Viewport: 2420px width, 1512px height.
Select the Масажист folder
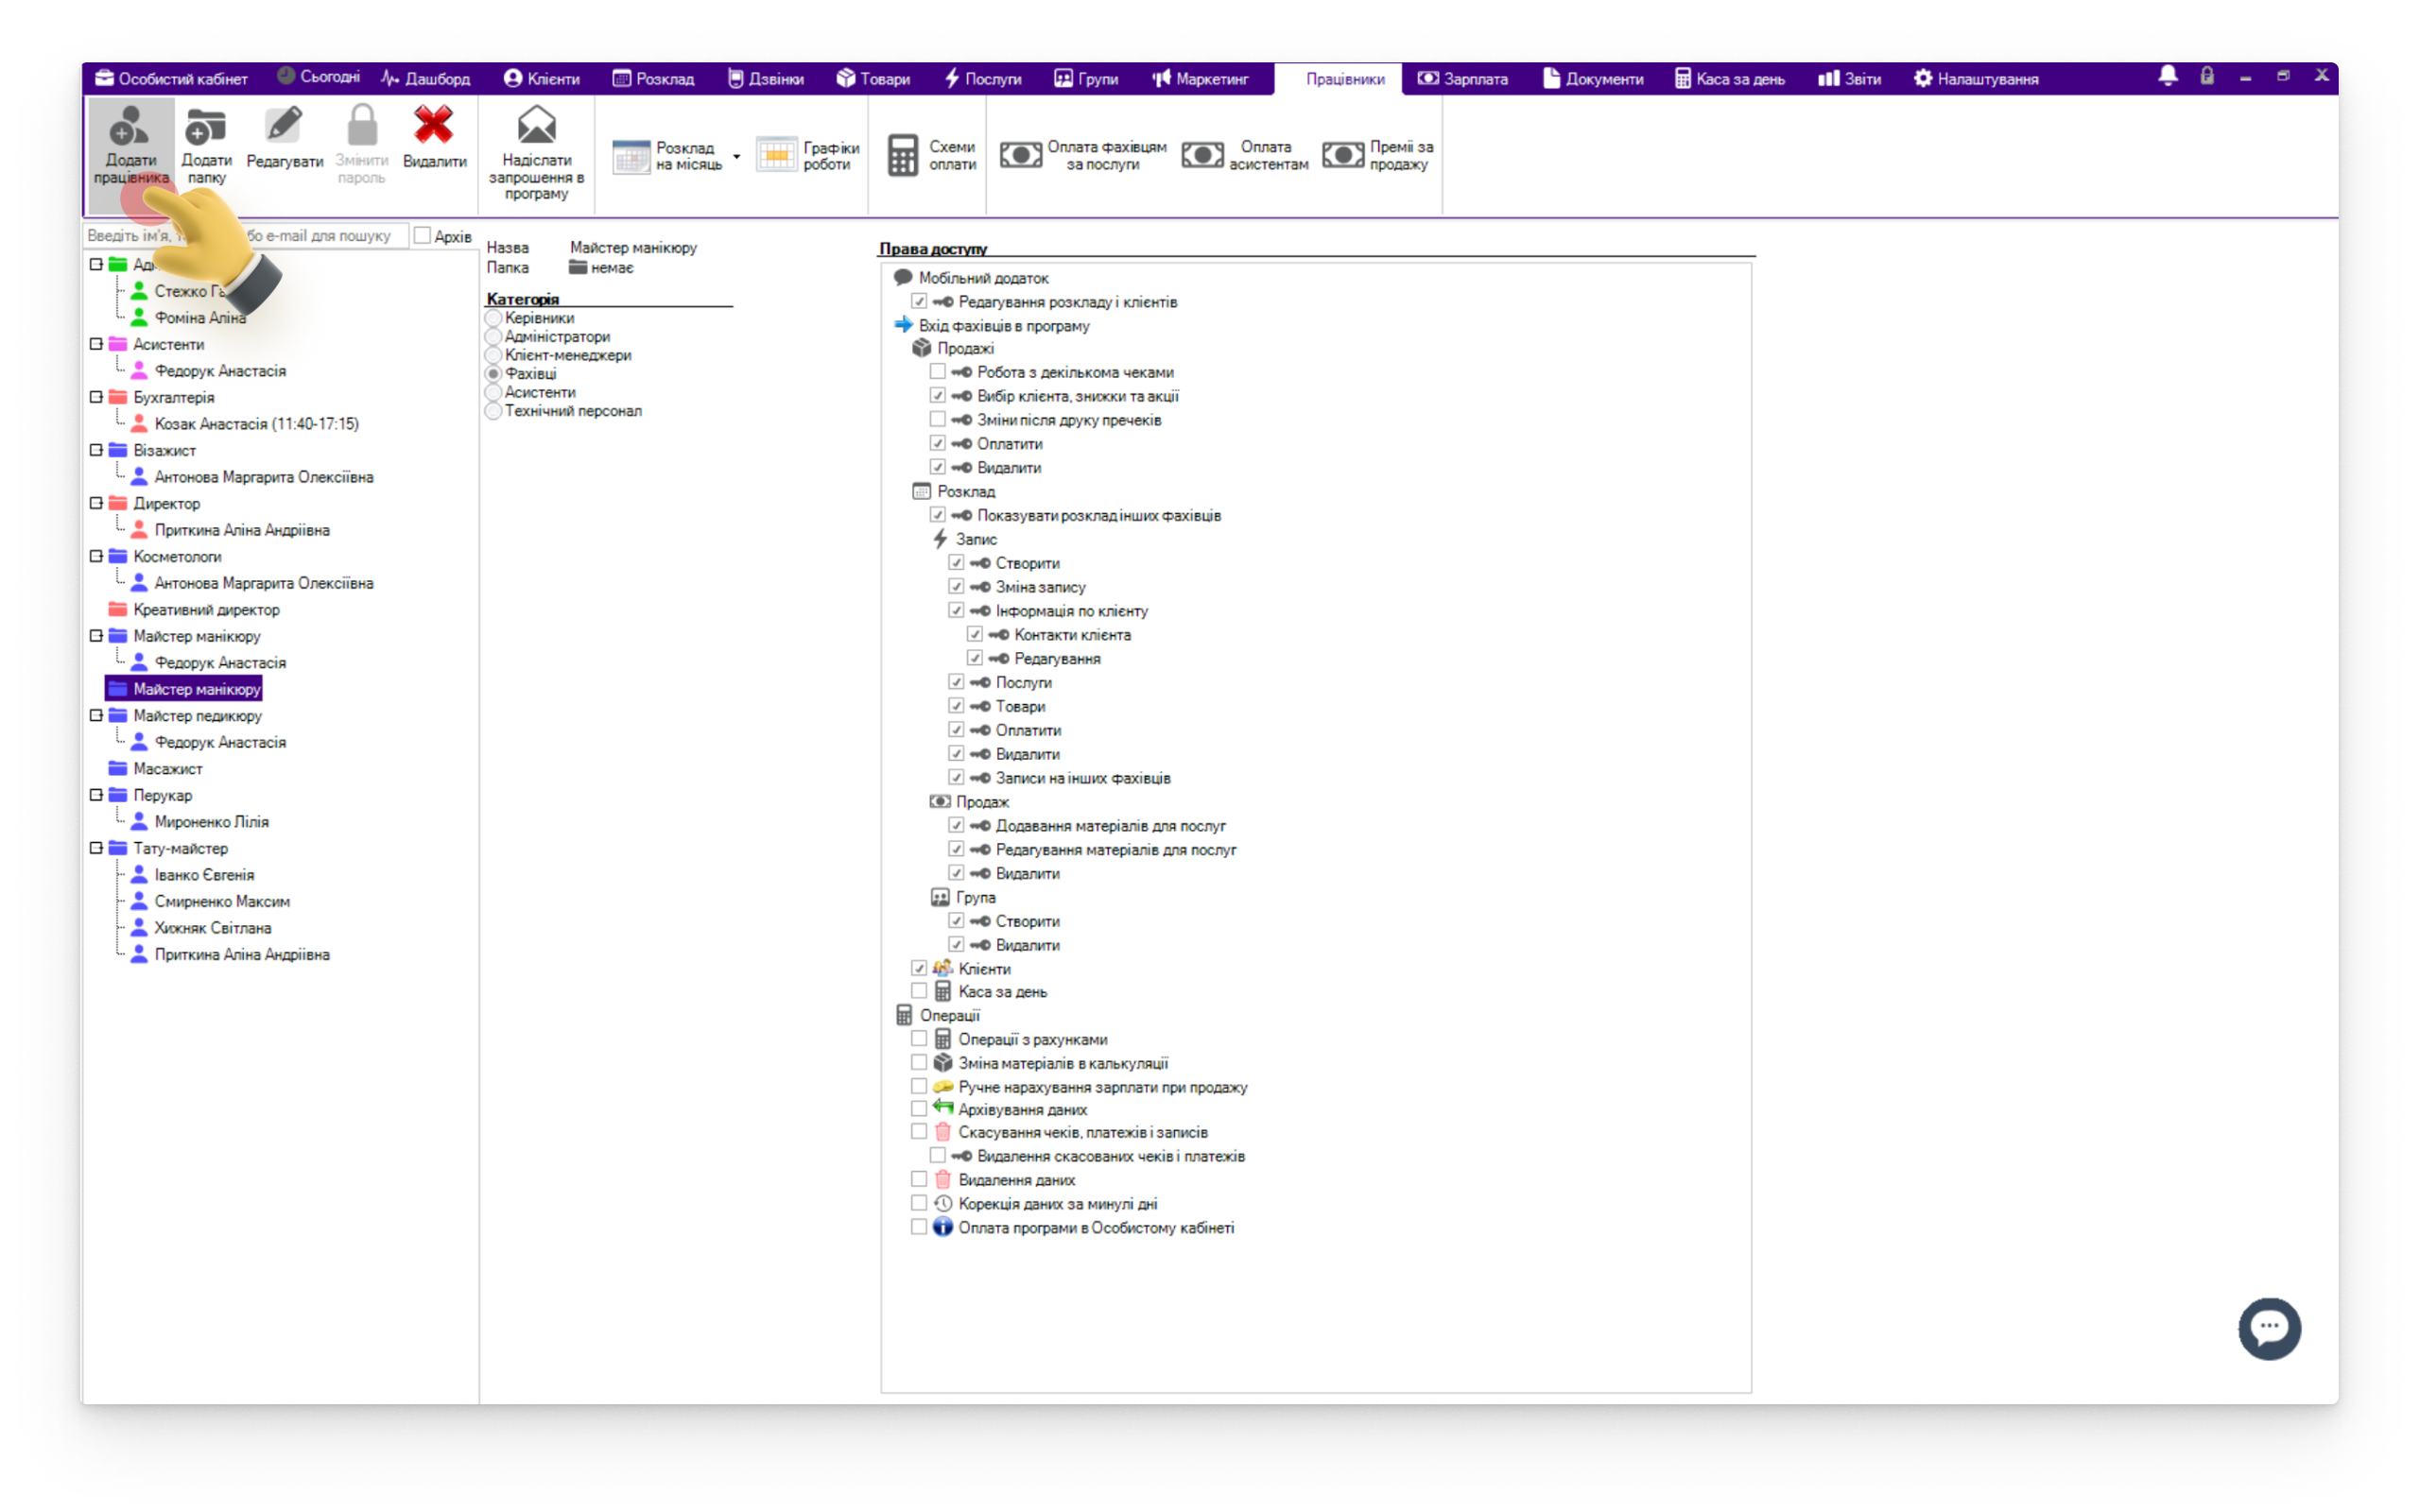pyautogui.click(x=167, y=768)
